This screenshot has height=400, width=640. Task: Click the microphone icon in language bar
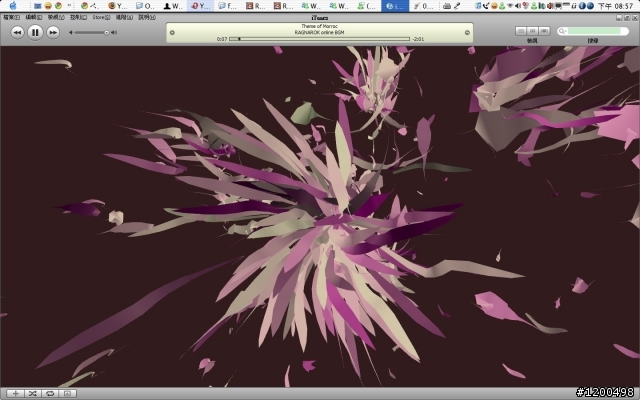pos(458,6)
